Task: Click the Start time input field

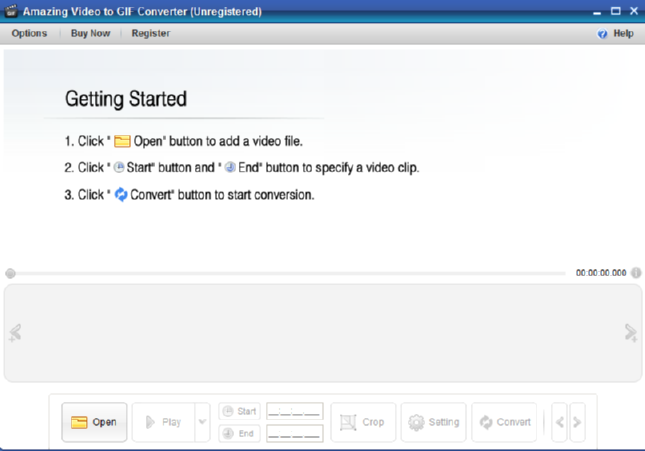Action: click(295, 411)
